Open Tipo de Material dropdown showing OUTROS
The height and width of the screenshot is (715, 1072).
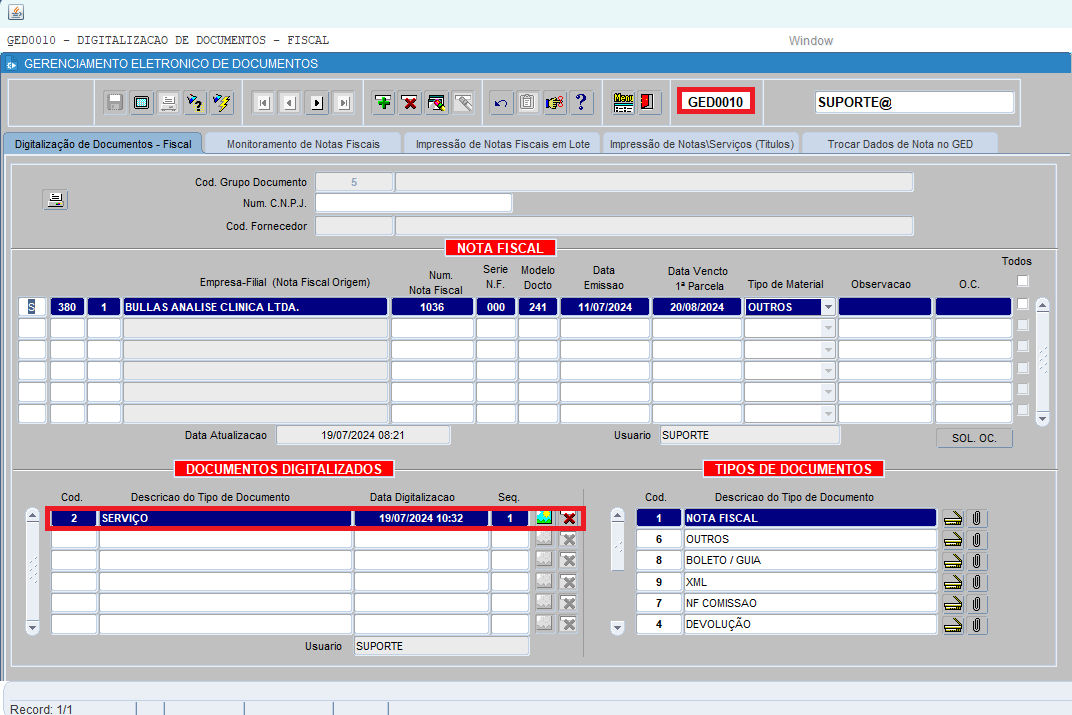point(828,307)
